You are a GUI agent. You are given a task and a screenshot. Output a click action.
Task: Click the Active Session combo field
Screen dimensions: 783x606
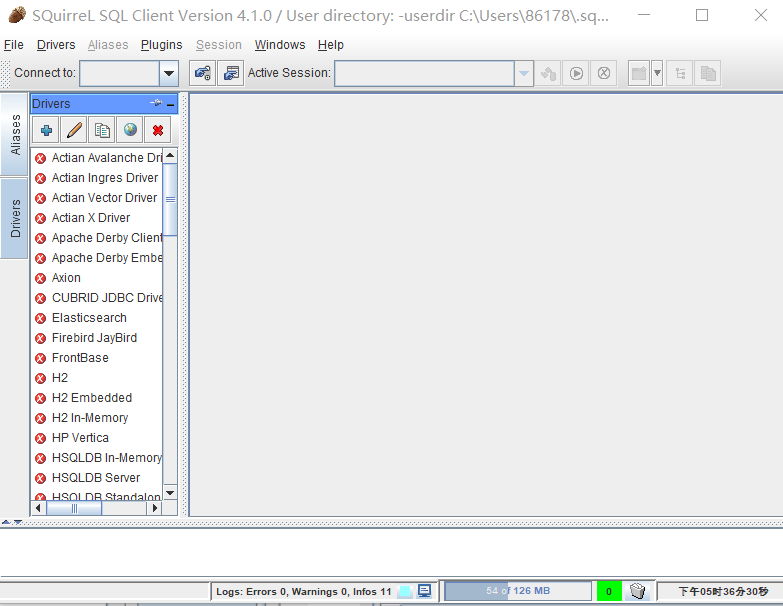(x=424, y=73)
